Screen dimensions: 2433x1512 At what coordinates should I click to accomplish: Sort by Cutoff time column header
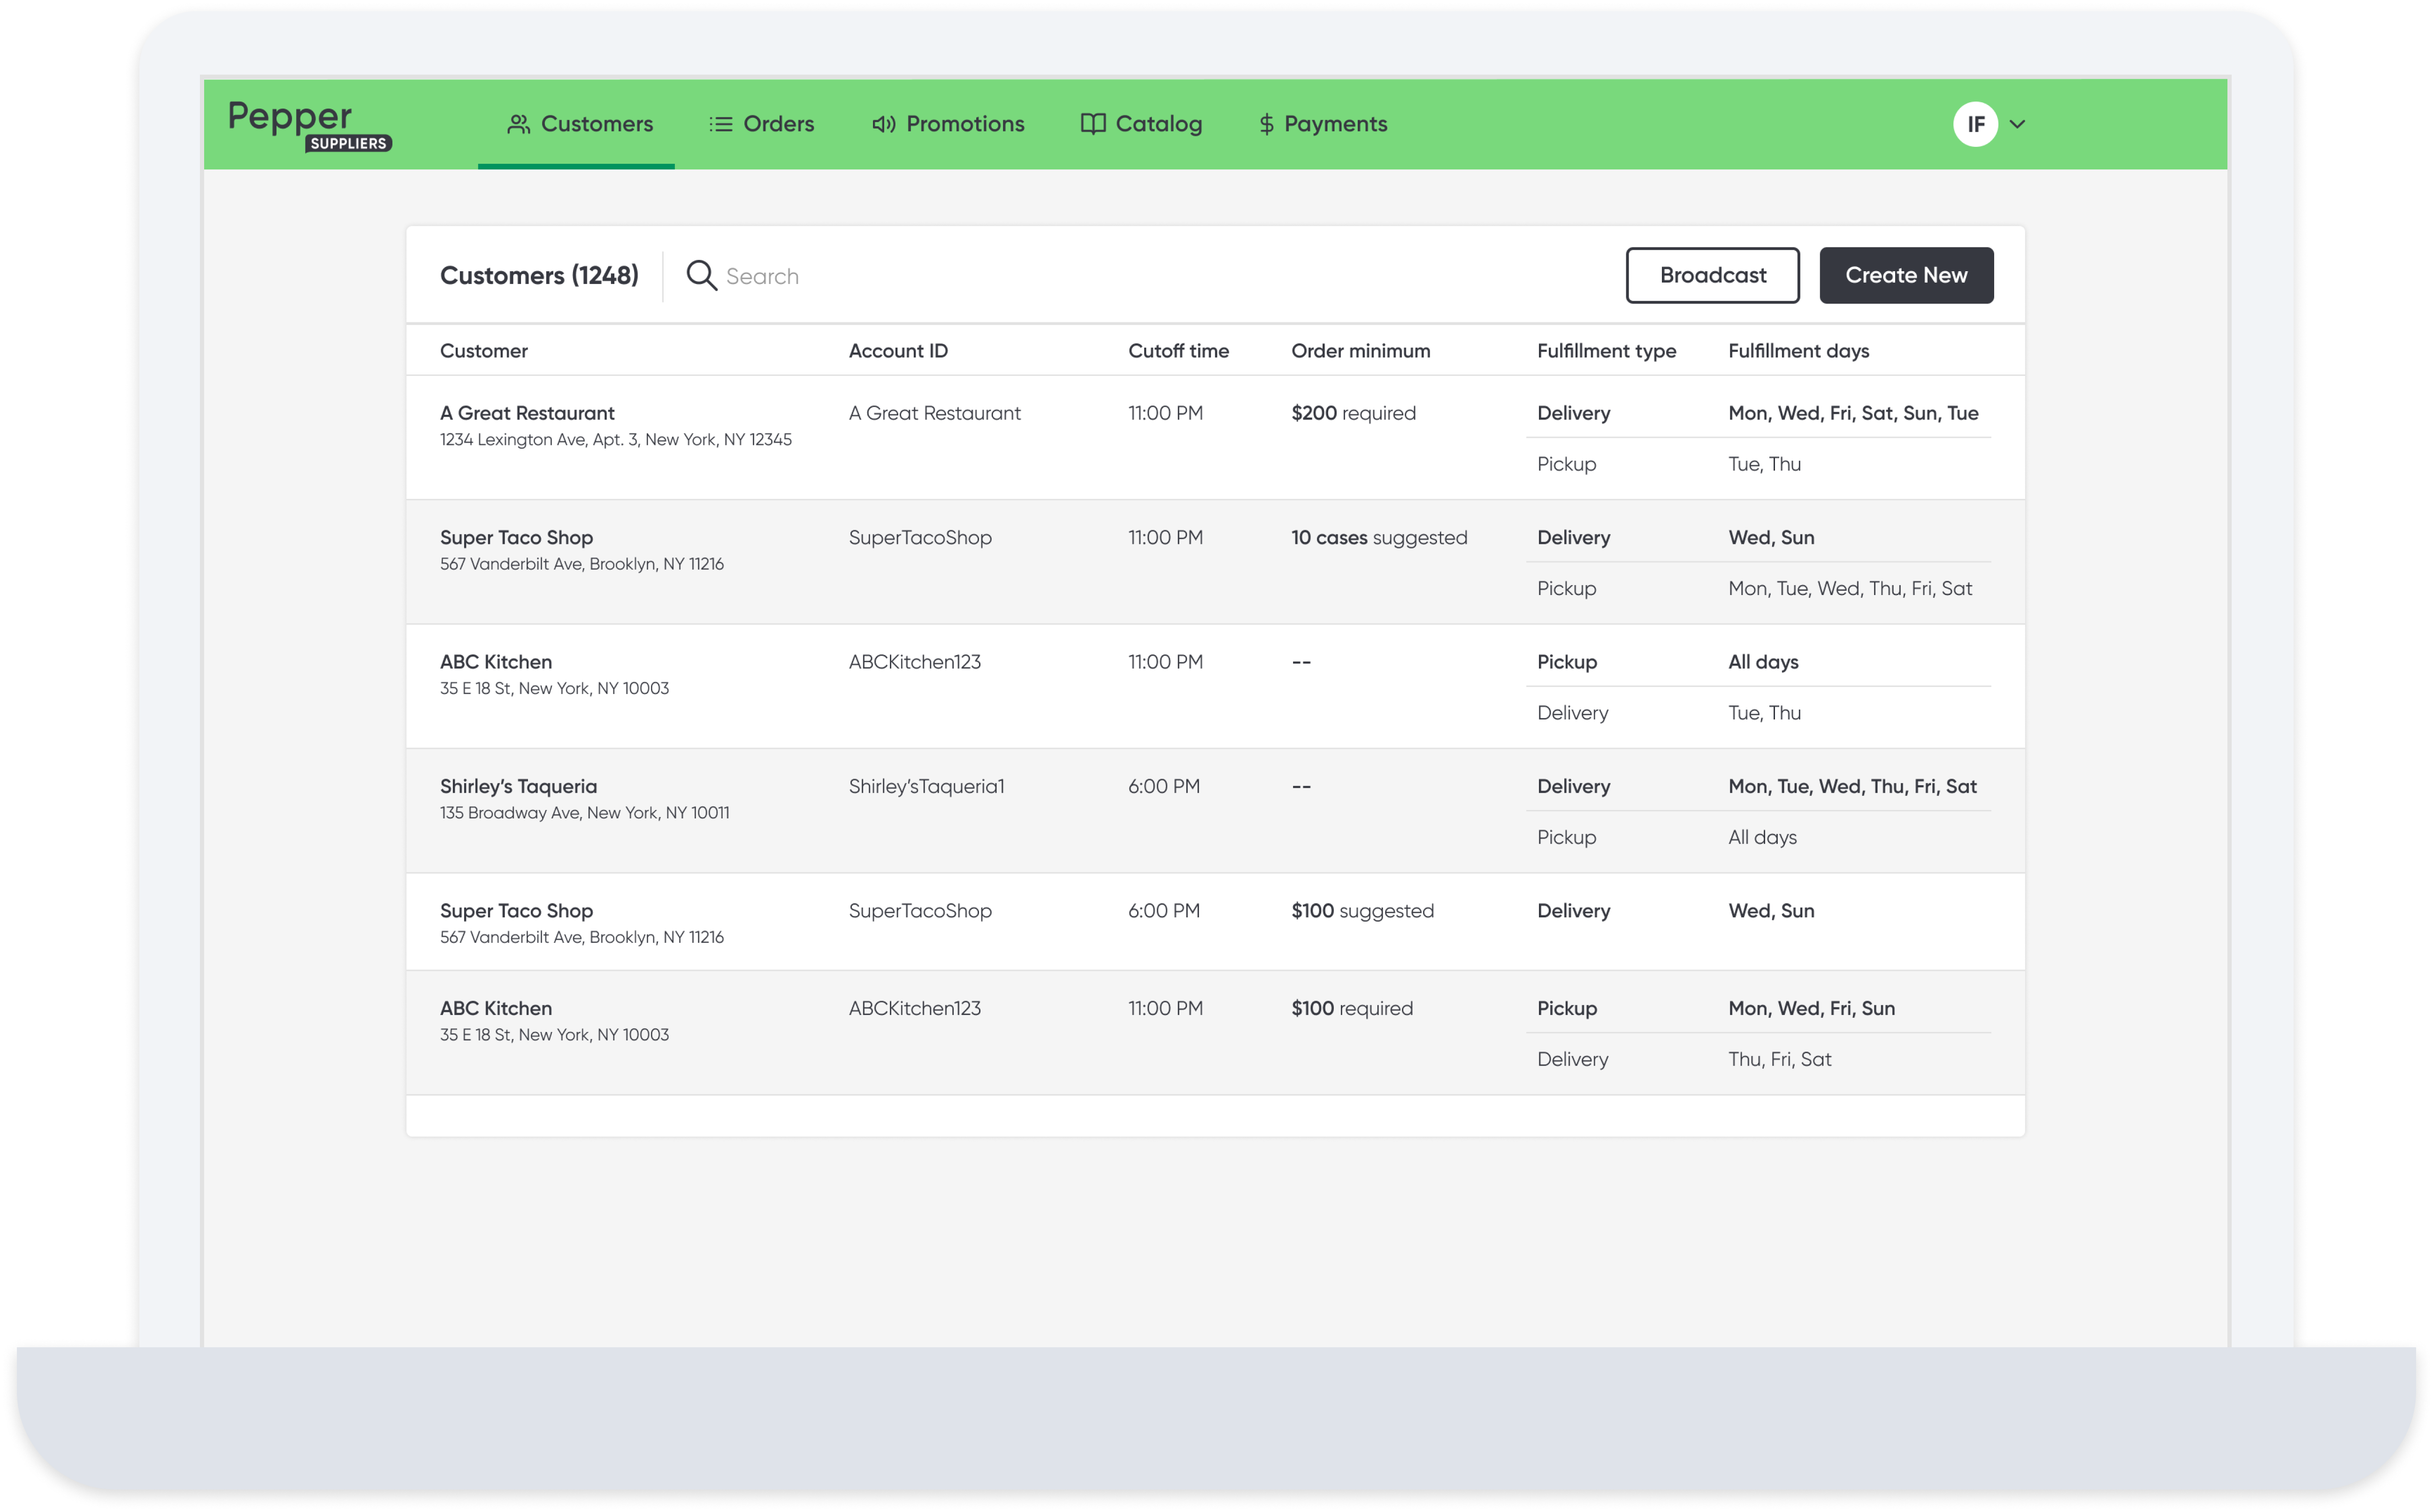pyautogui.click(x=1178, y=351)
